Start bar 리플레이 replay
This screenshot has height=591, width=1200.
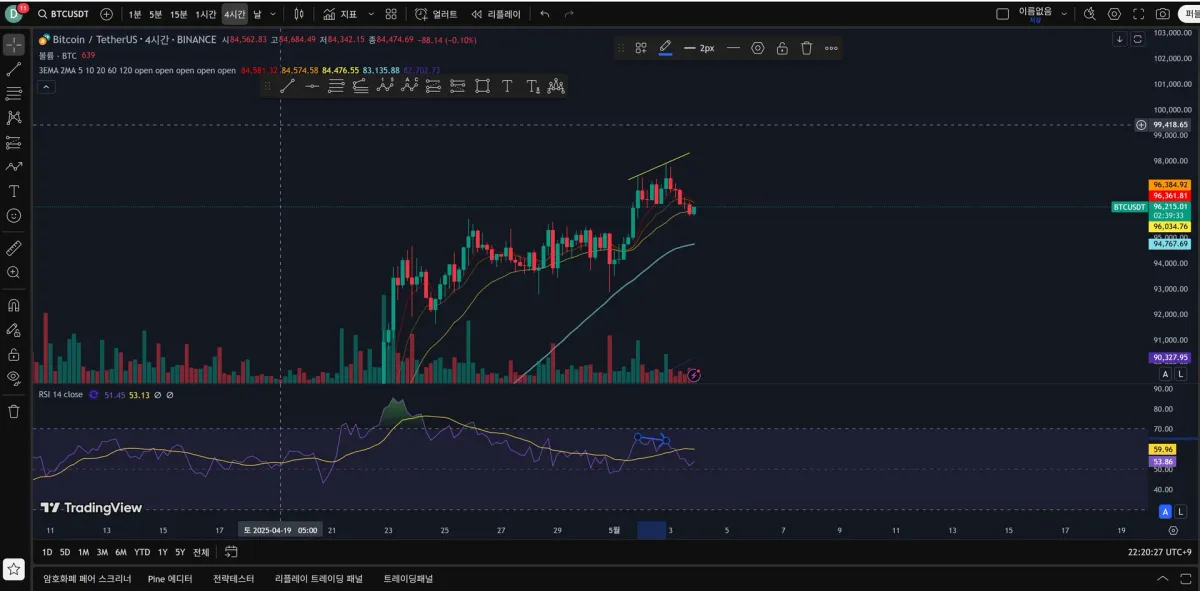point(496,14)
